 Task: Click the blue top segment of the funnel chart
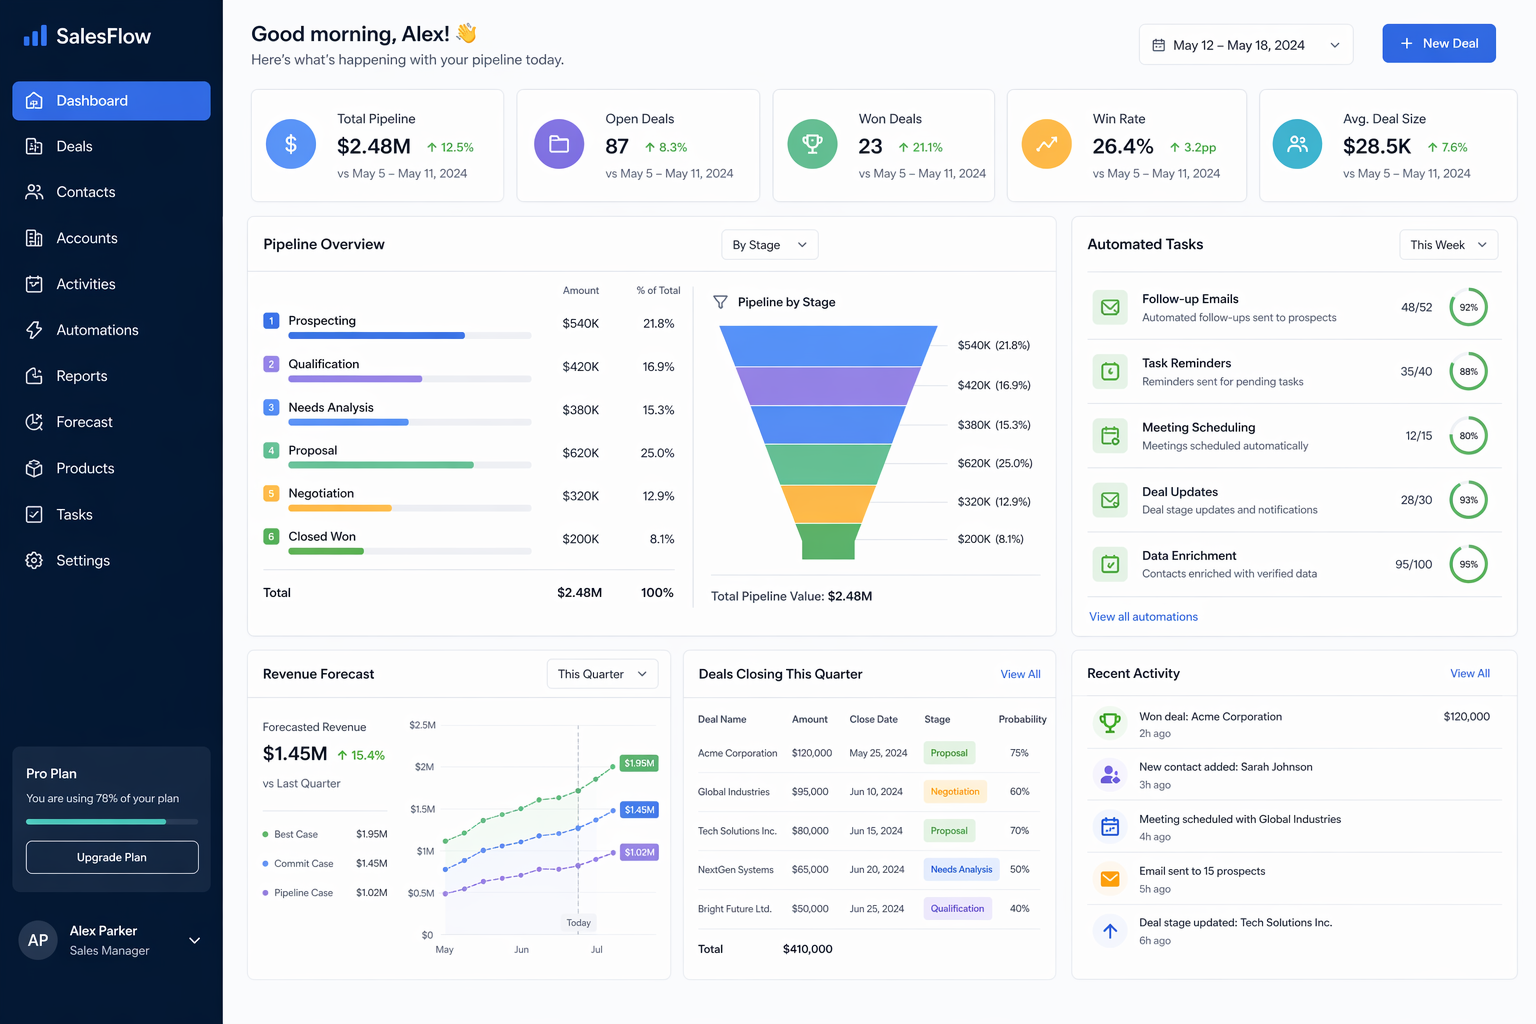(x=829, y=346)
